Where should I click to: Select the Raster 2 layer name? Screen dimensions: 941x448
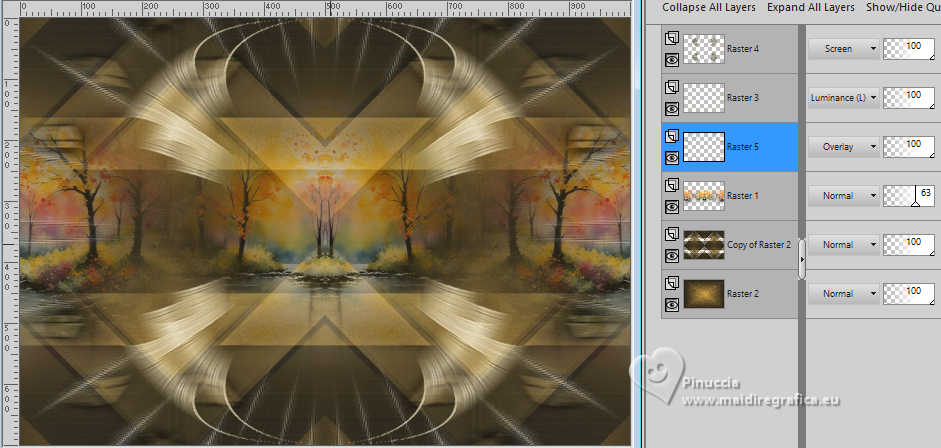742,294
